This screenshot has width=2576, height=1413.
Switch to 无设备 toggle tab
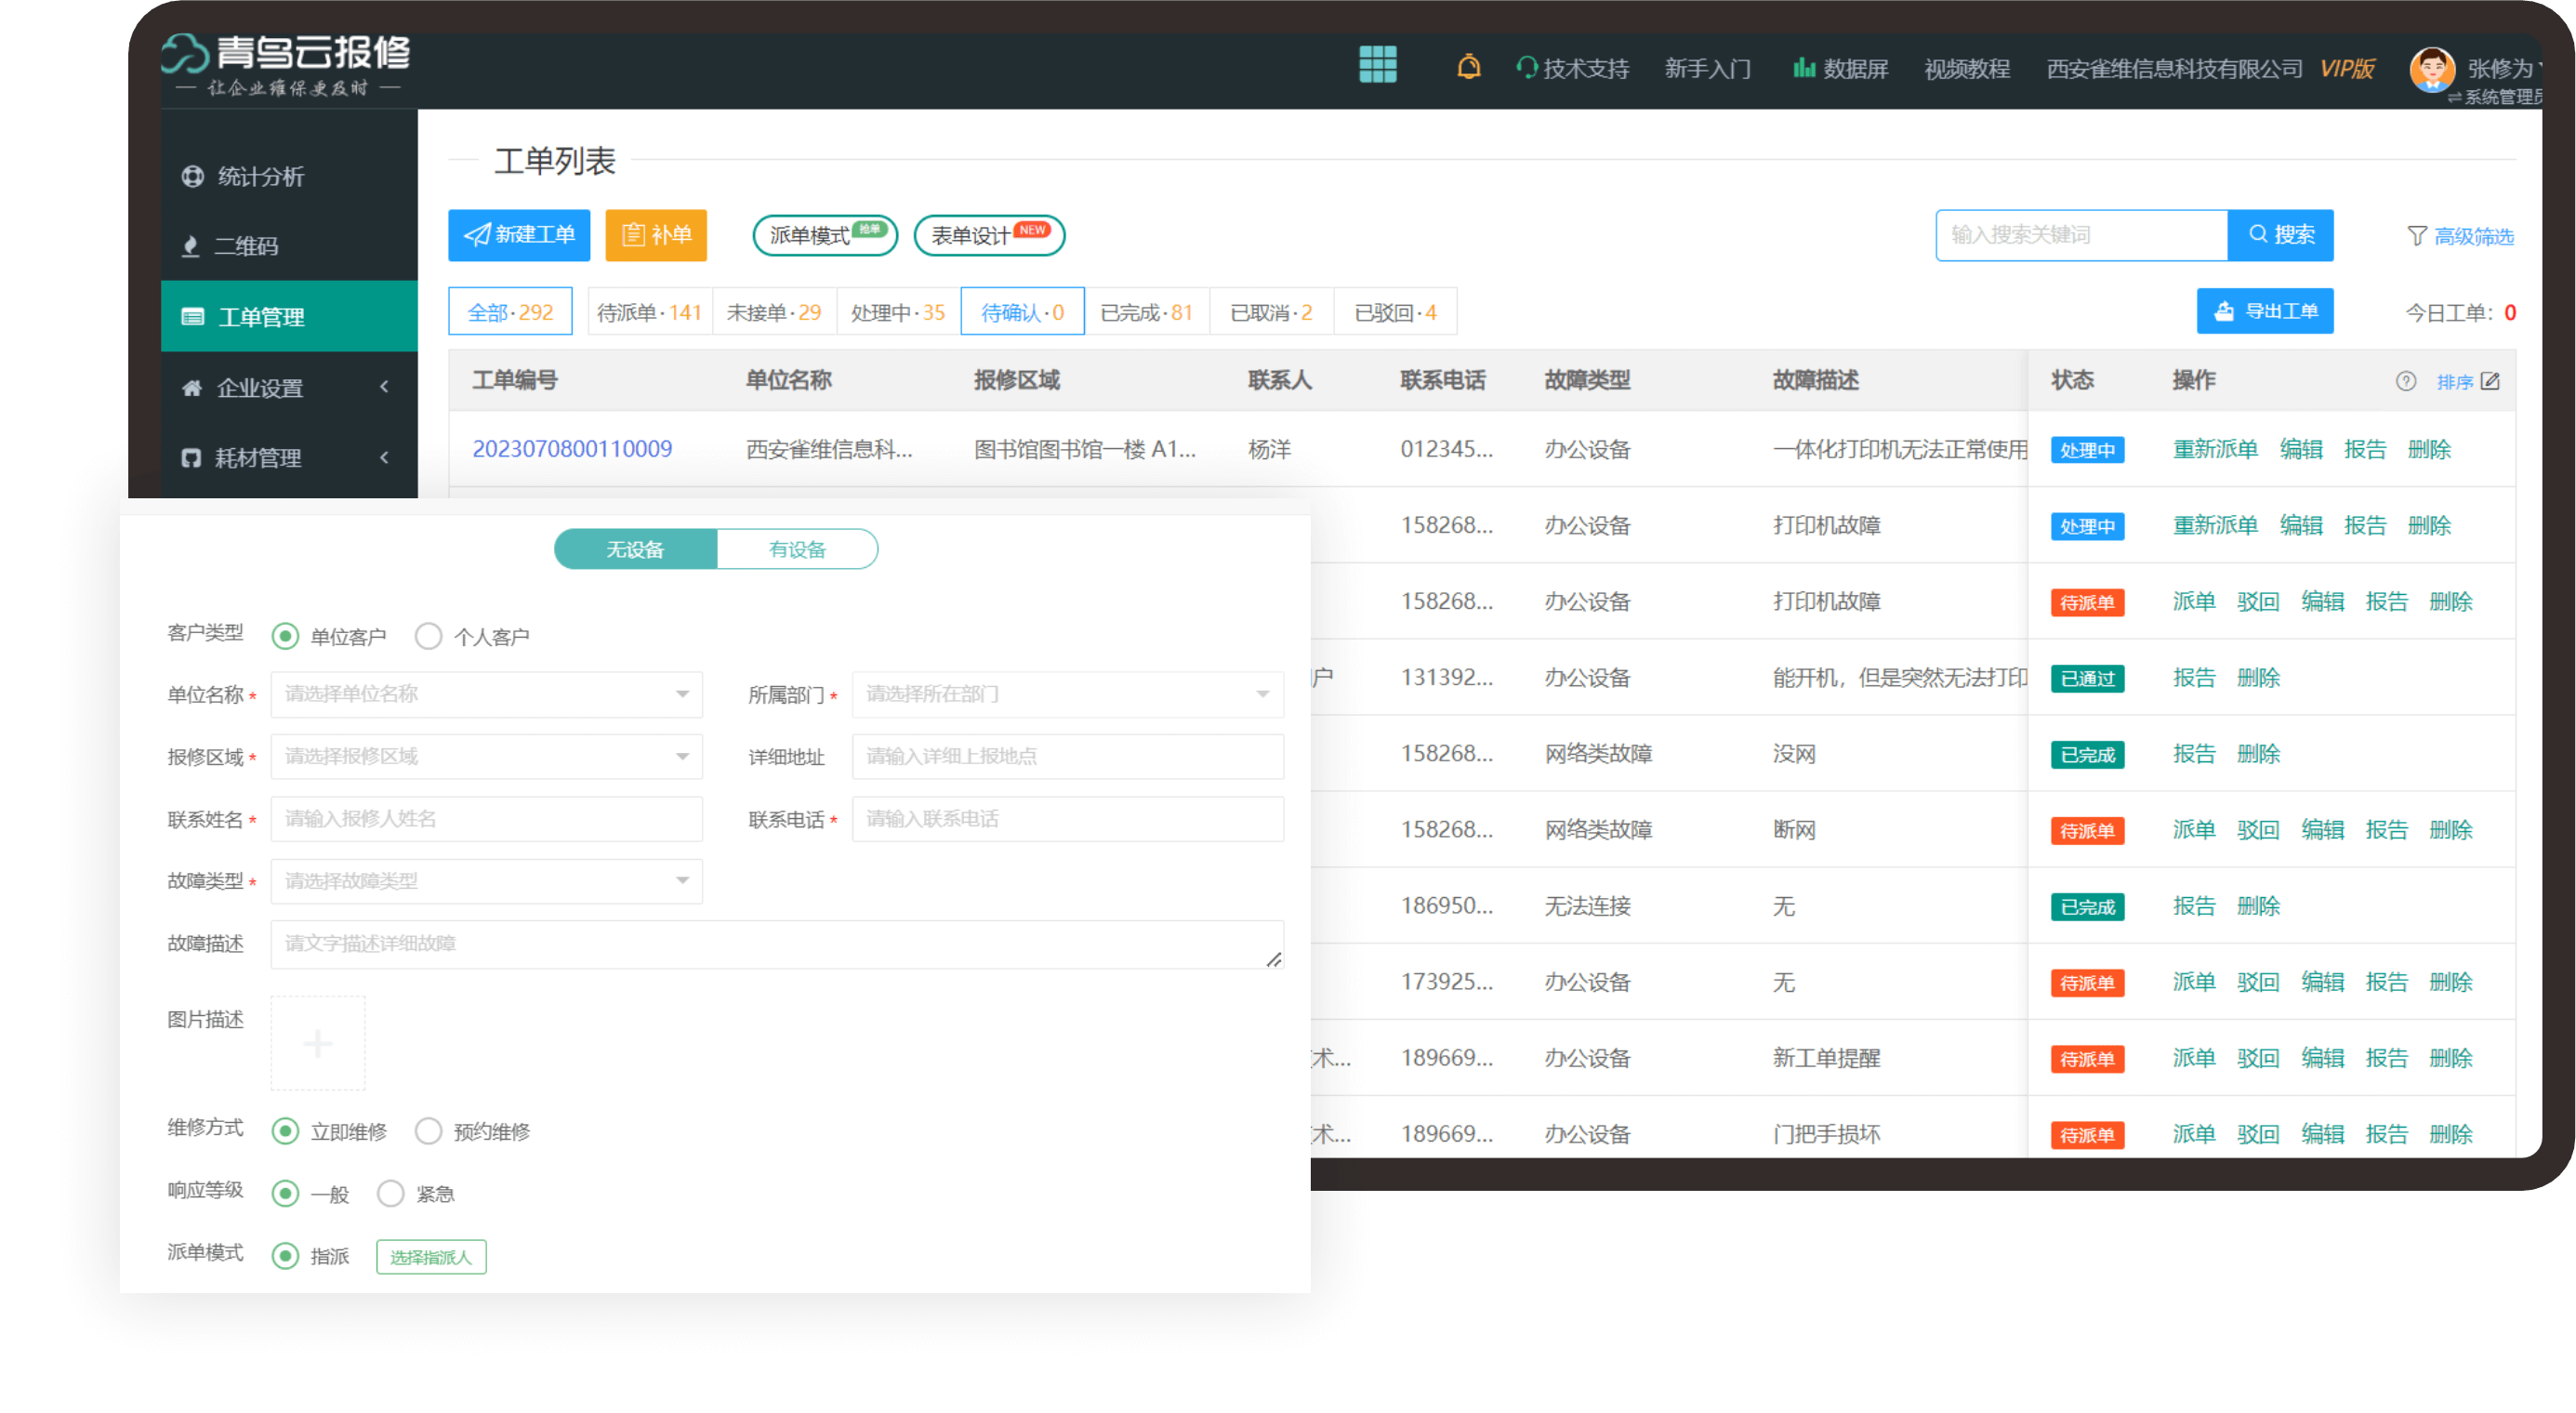(635, 549)
